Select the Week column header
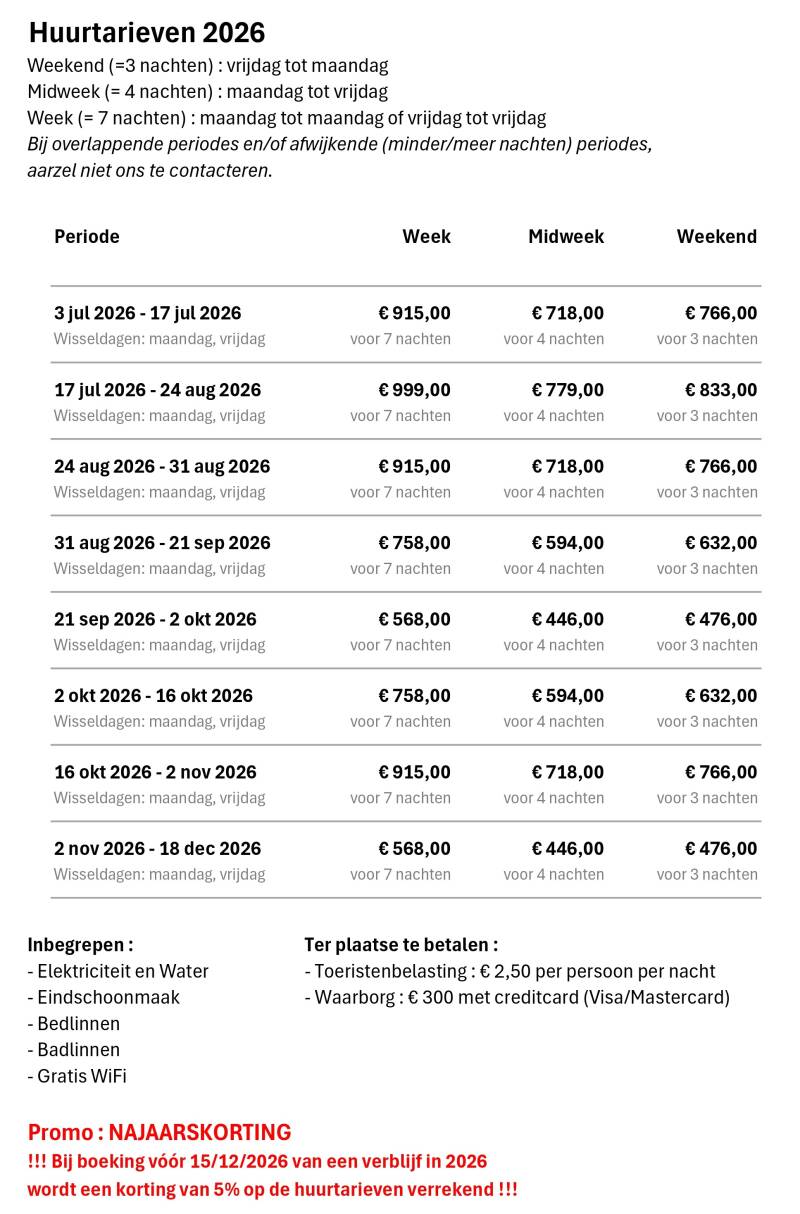 click(x=426, y=237)
